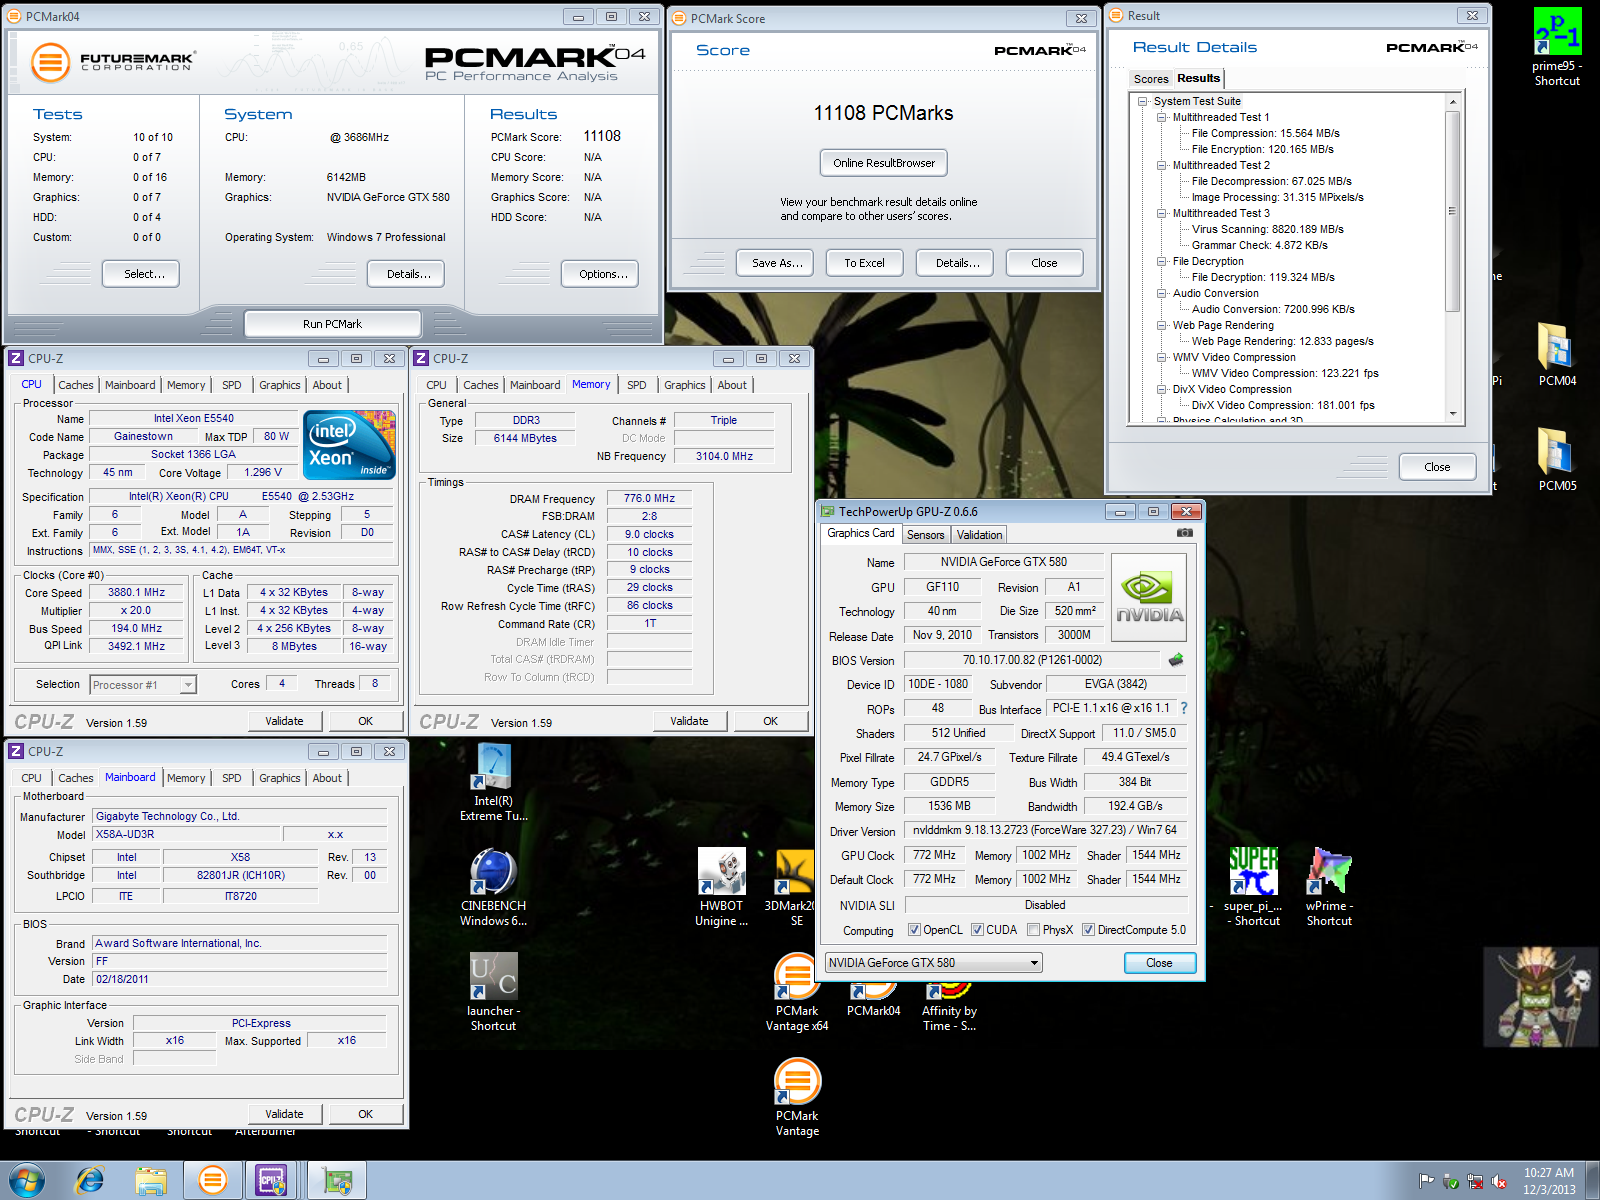
Task: Open the Sensors tab in GPU-Z
Action: pyautogui.click(x=925, y=535)
